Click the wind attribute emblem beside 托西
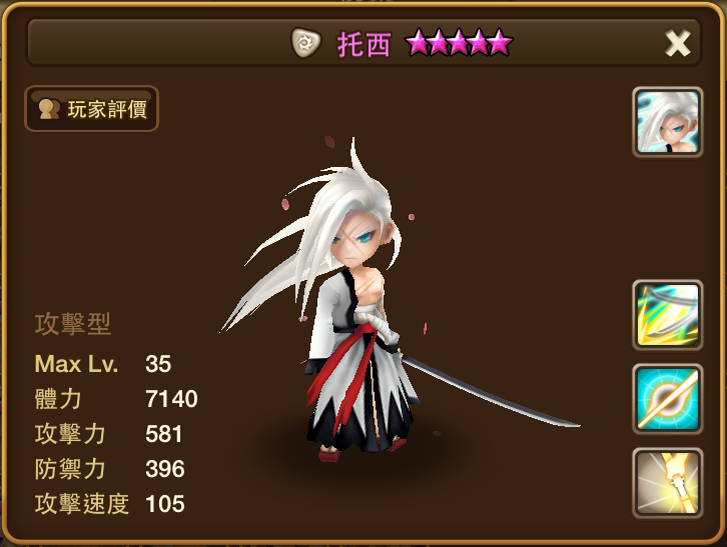 click(x=306, y=43)
